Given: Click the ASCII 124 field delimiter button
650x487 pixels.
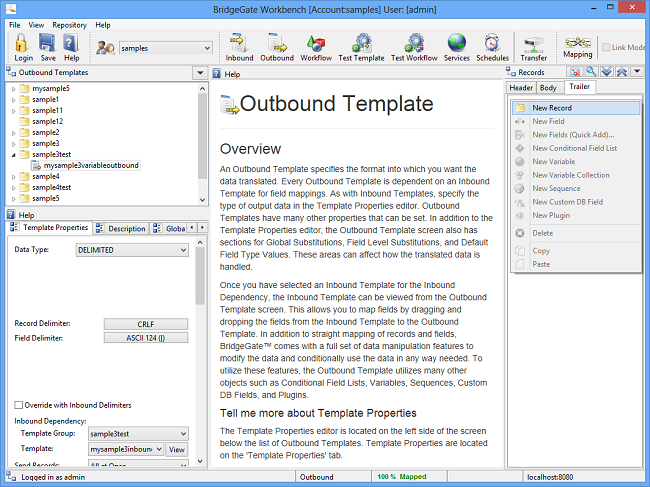Looking at the screenshot, I should tap(146, 338).
